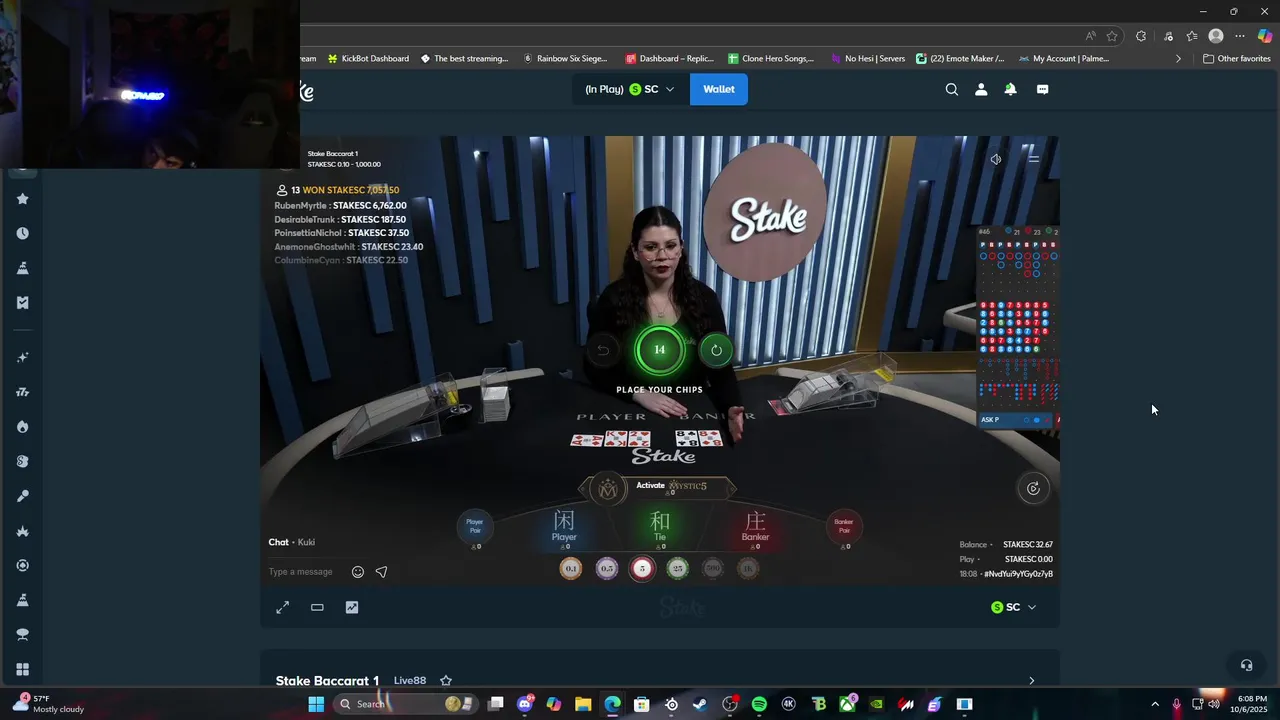The width and height of the screenshot is (1280, 720).
Task: Open No Hesi Servers bookmark
Action: [868, 59]
